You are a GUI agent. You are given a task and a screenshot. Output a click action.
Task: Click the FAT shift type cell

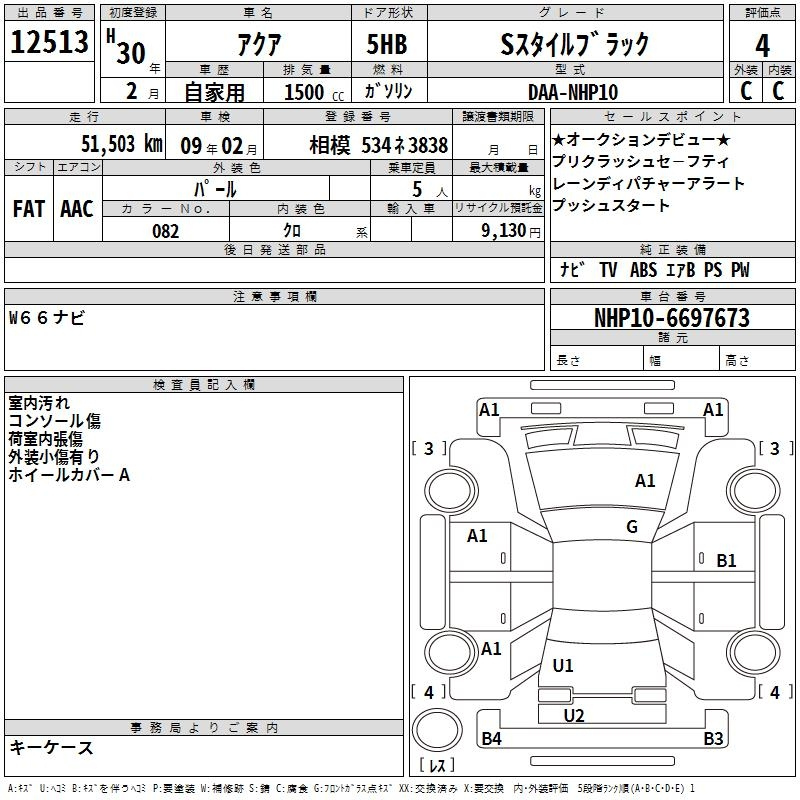pyautogui.click(x=28, y=208)
